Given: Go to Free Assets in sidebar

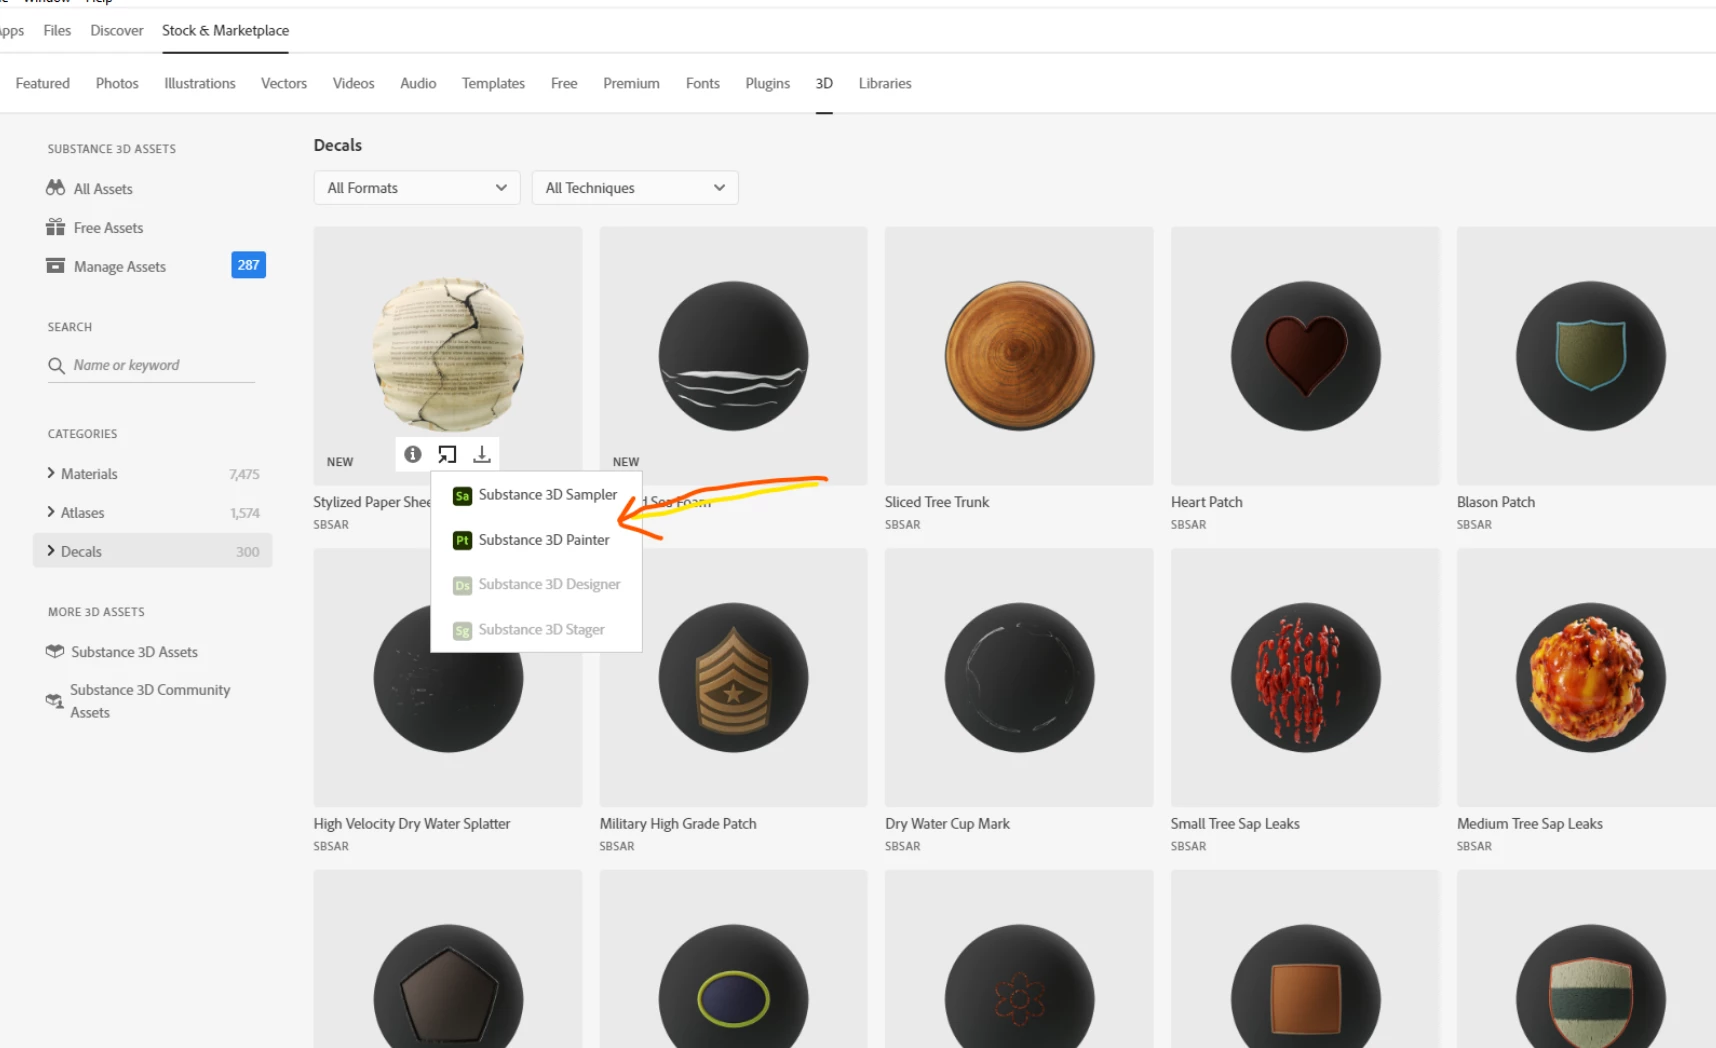Looking at the screenshot, I should (108, 228).
